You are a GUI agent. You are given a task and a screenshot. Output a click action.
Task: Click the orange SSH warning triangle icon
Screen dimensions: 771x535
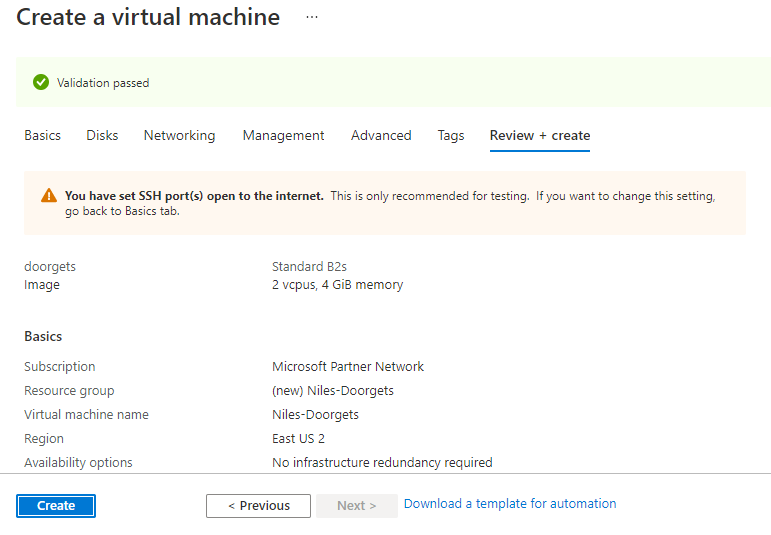pos(49,196)
